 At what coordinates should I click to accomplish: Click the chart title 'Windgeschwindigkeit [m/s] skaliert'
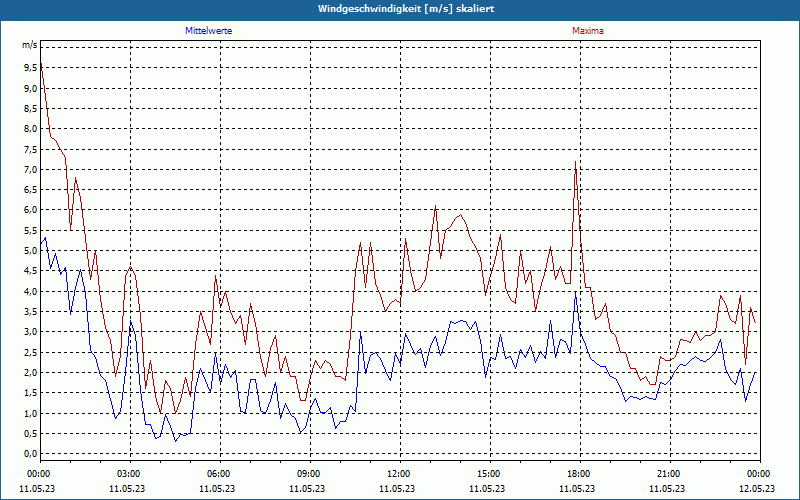(x=406, y=9)
